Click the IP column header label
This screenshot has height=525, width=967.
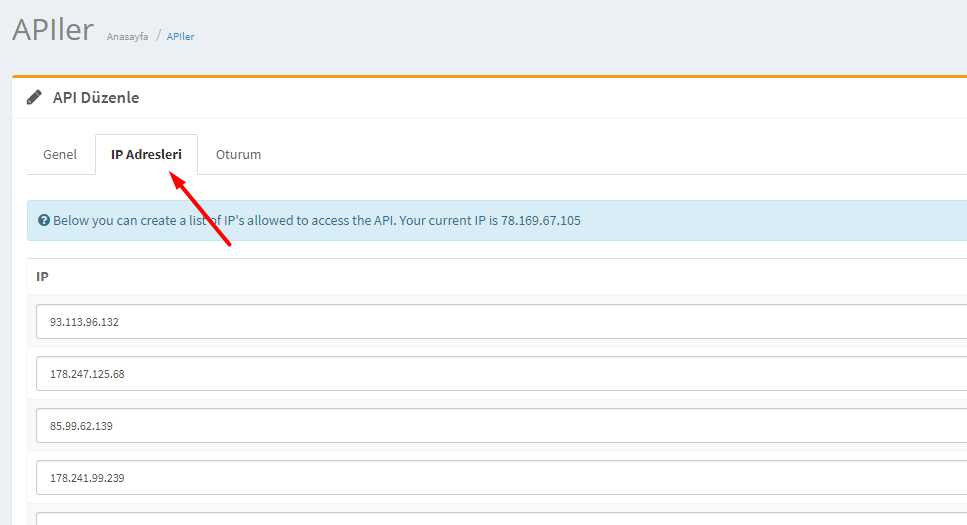point(42,276)
